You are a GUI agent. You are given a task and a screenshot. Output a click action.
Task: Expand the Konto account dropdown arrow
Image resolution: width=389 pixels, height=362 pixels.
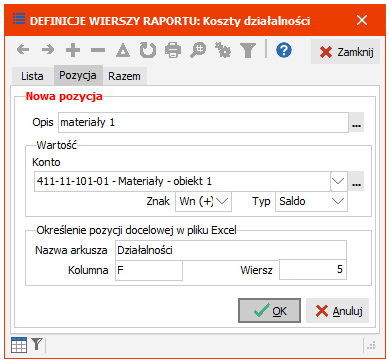(x=339, y=181)
